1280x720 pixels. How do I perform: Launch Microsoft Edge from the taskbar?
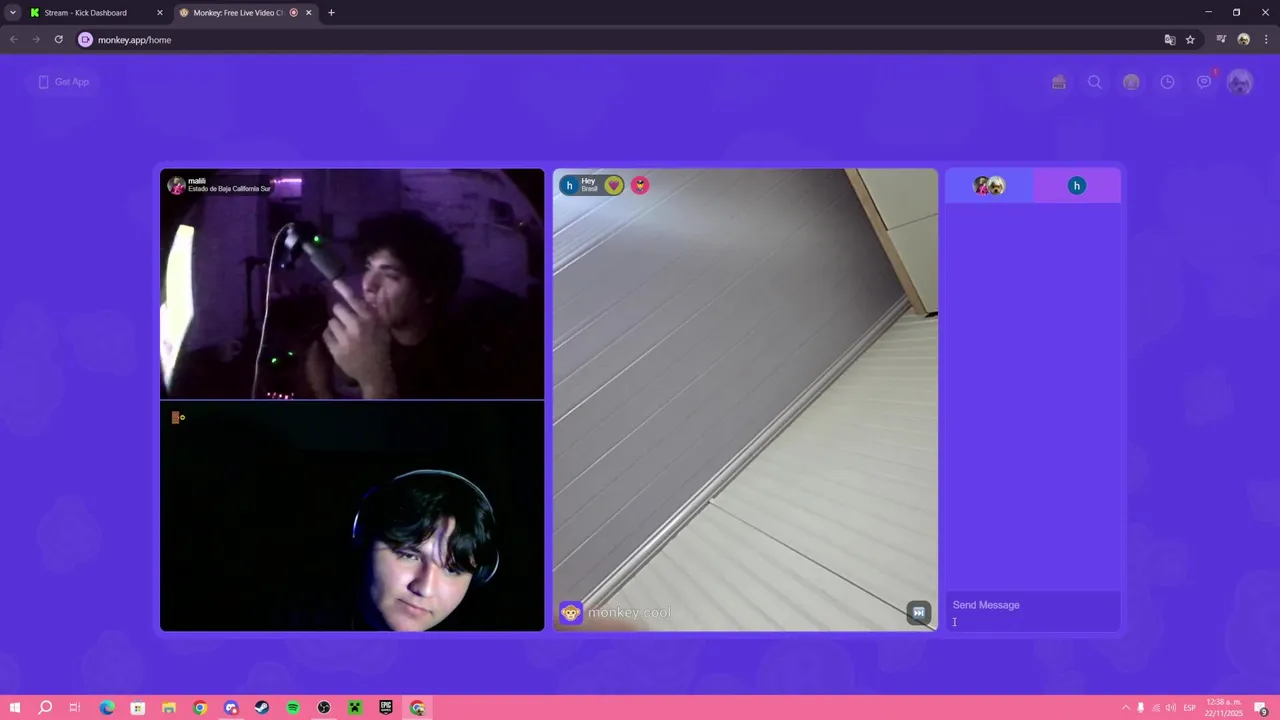click(107, 708)
